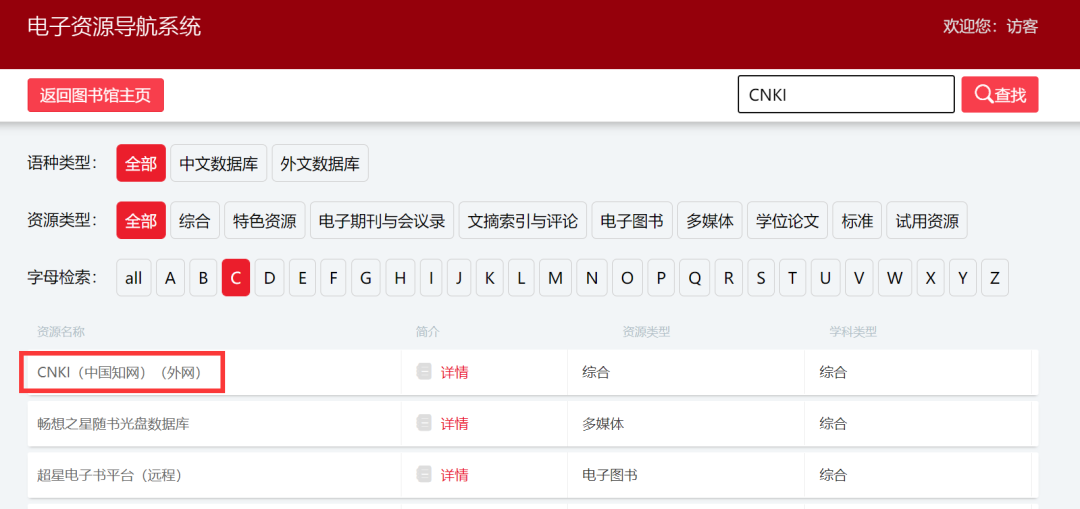View 详情 for 超星电子书平台（远程）
Screen dimensions: 1080x509
click(x=454, y=475)
